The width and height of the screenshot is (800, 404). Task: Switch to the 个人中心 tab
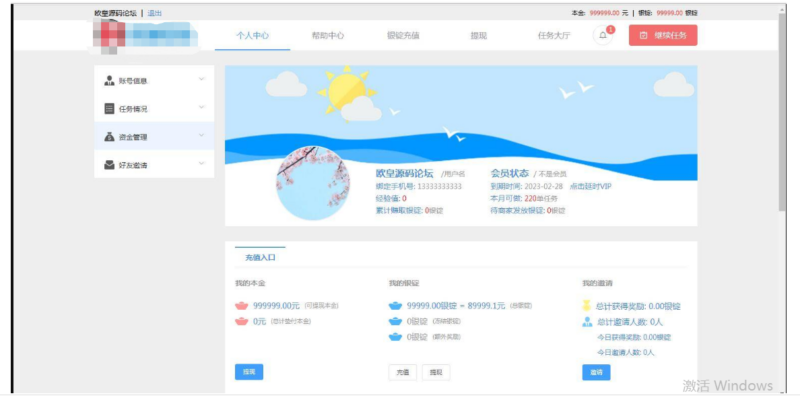point(253,35)
